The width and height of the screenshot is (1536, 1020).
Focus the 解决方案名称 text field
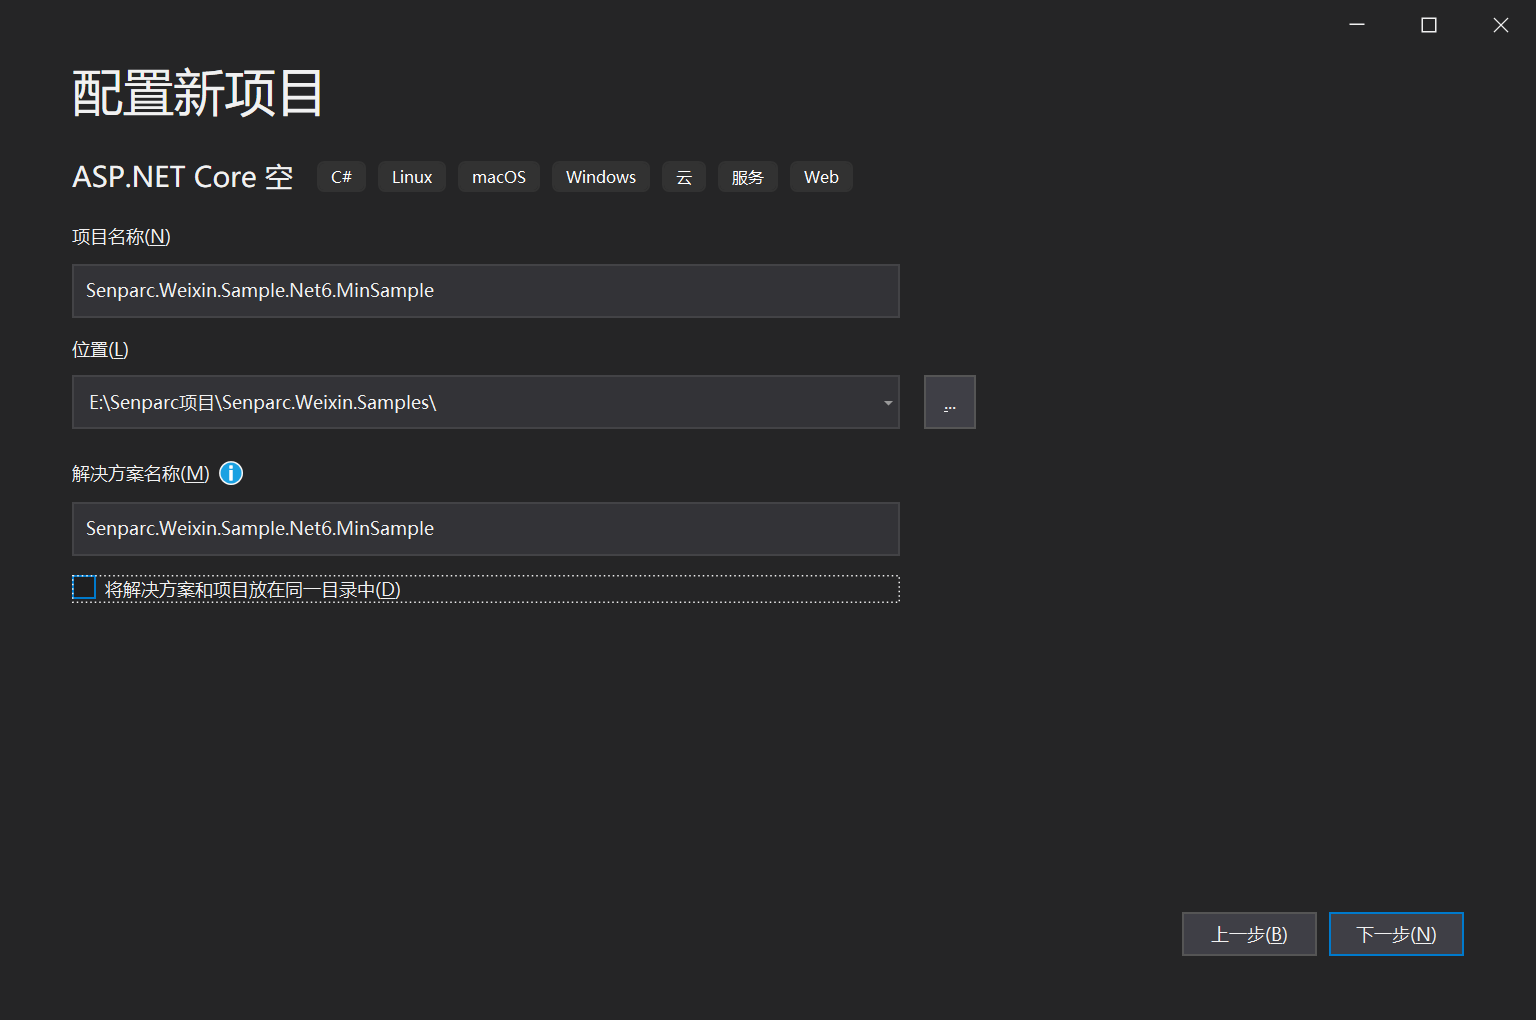[x=486, y=529]
